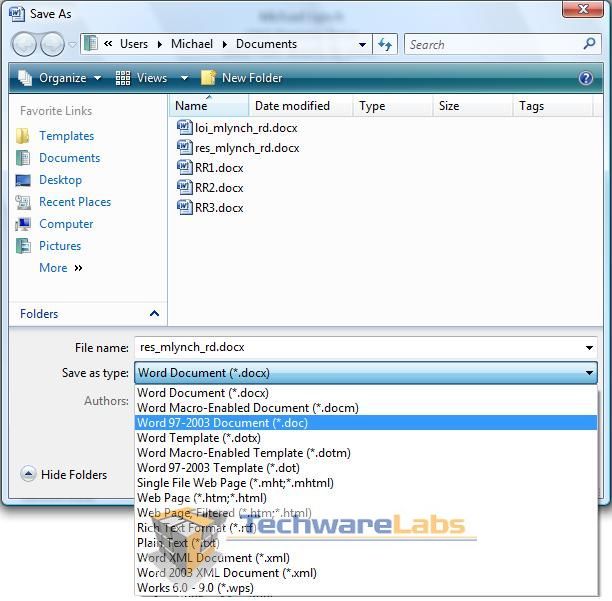Click the Computer icon in sidebar
This screenshot has width=612, height=601.
(x=23, y=224)
